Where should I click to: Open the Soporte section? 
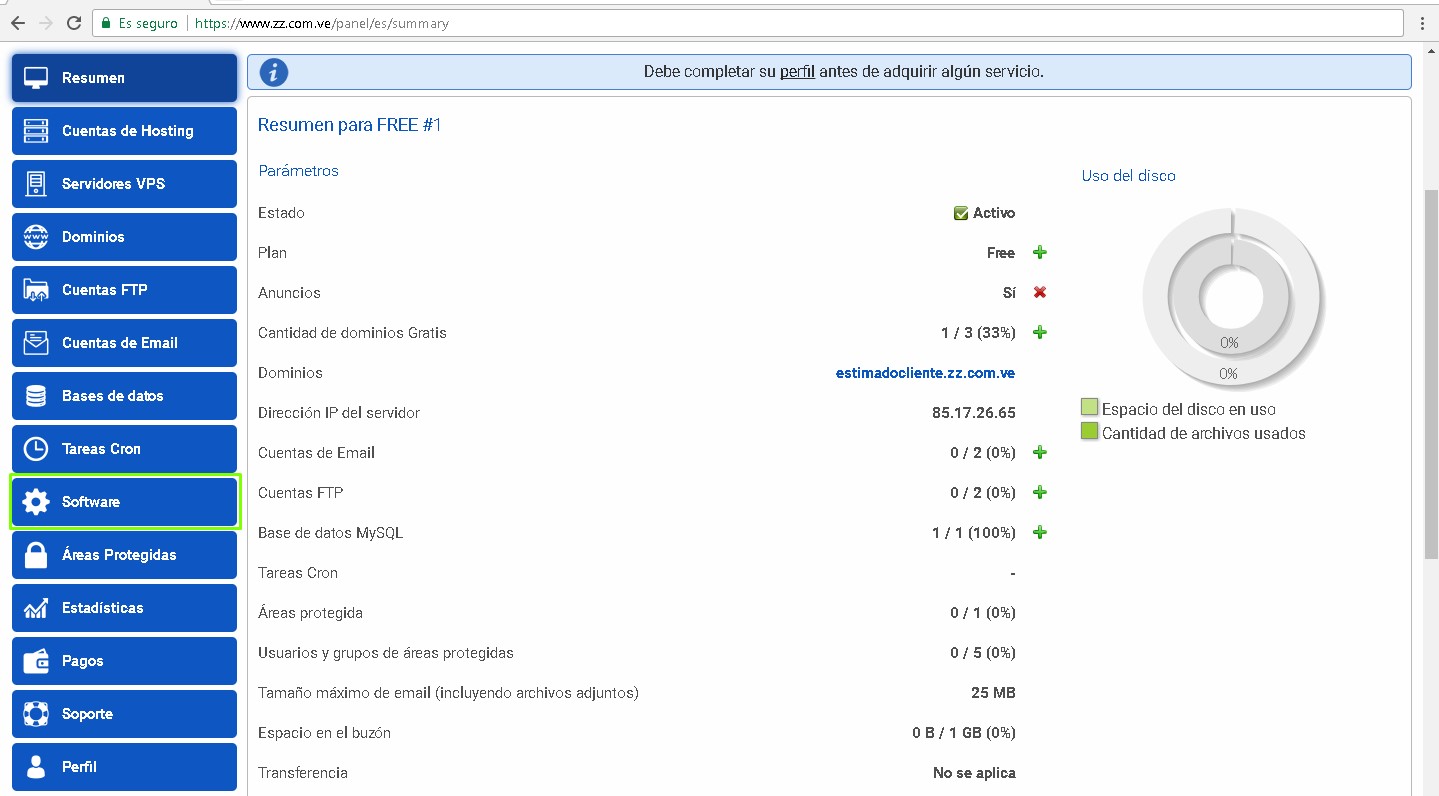[x=124, y=714]
